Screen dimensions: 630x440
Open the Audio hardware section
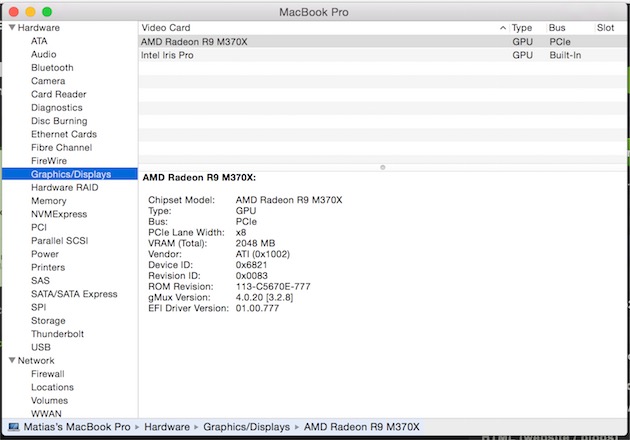pyautogui.click(x=43, y=54)
